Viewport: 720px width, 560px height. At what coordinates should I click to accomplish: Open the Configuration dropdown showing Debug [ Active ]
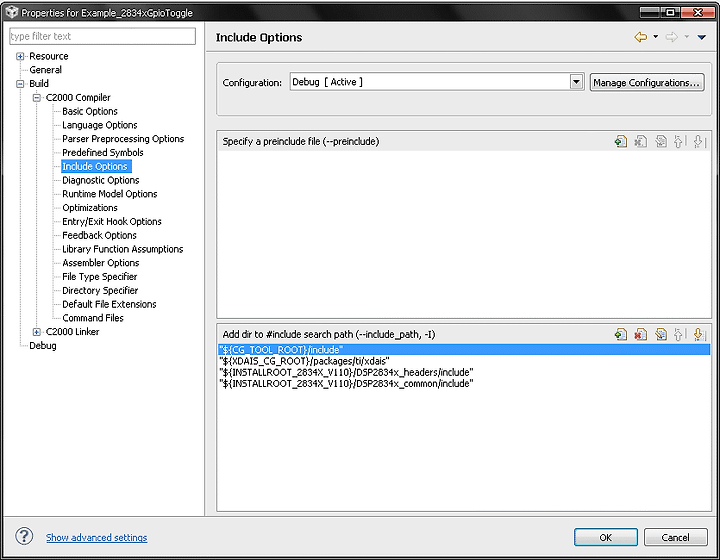click(576, 82)
